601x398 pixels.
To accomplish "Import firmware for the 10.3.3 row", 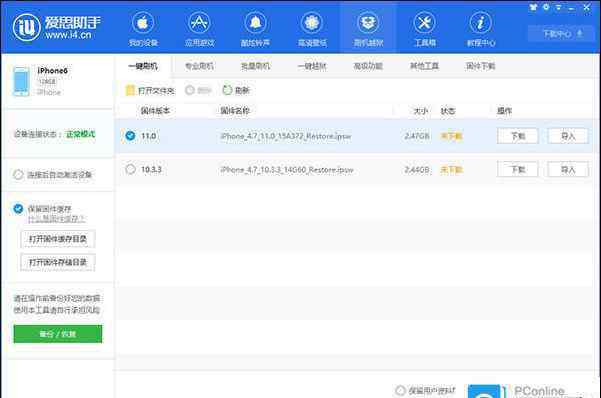I will click(x=568, y=169).
